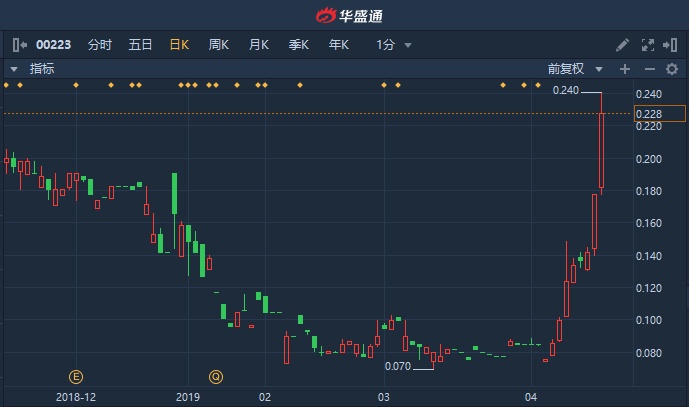Image resolution: width=689 pixels, height=407 pixels.
Task: Open the pencil drawing tool
Action: tap(622, 45)
